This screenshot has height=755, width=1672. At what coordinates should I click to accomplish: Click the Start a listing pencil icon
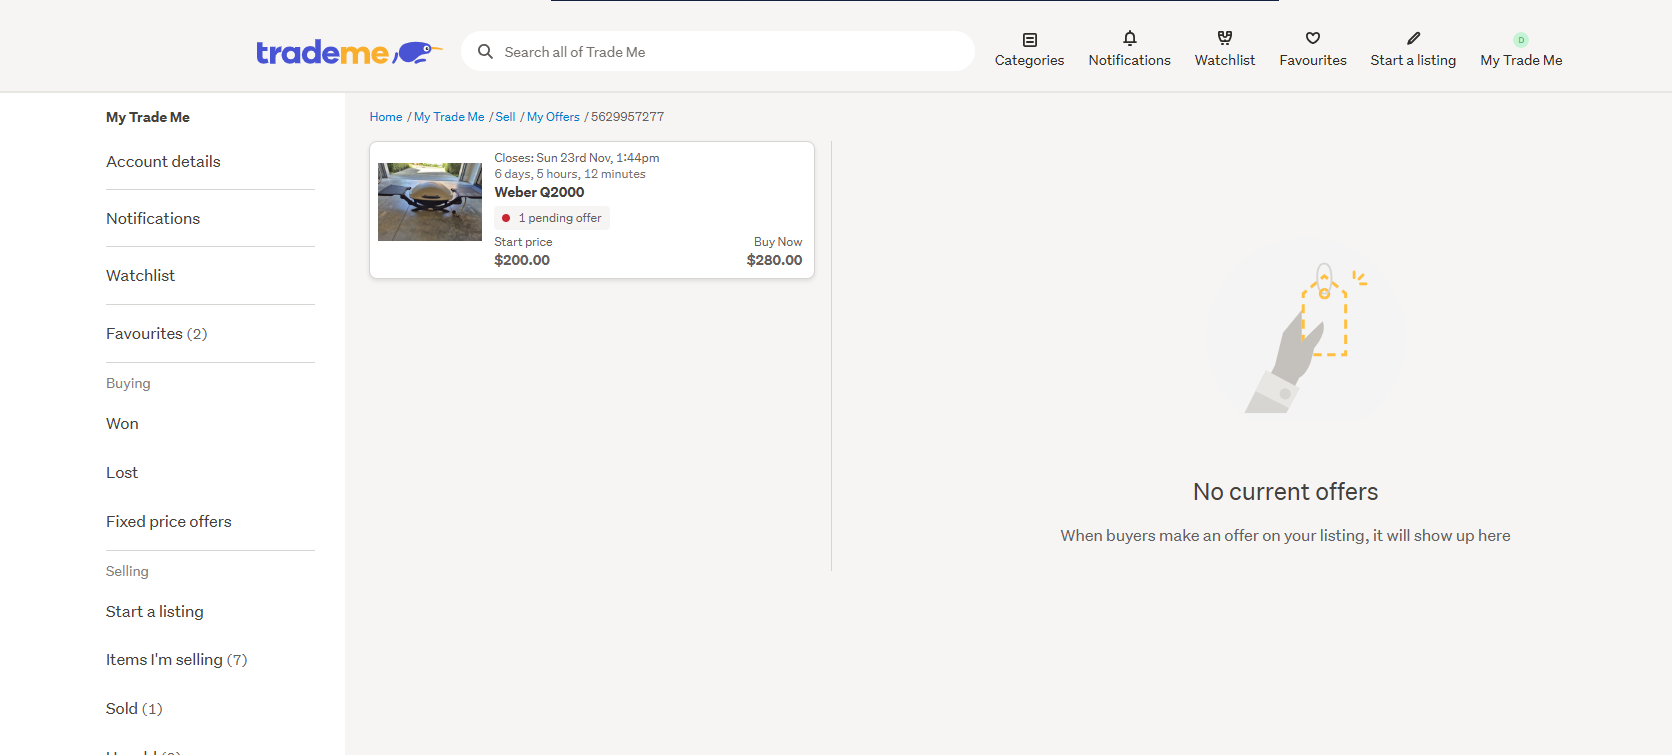tap(1413, 38)
